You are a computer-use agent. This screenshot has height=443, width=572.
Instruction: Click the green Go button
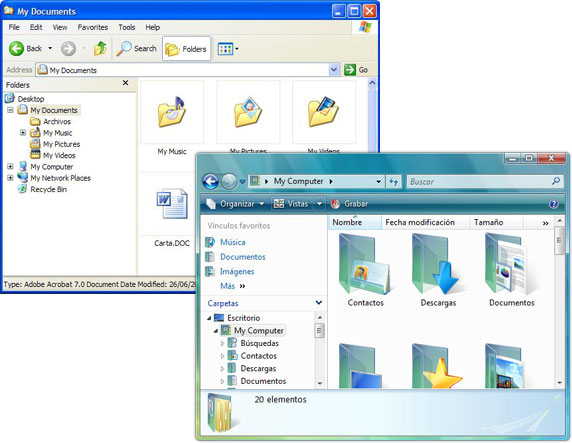pos(356,70)
